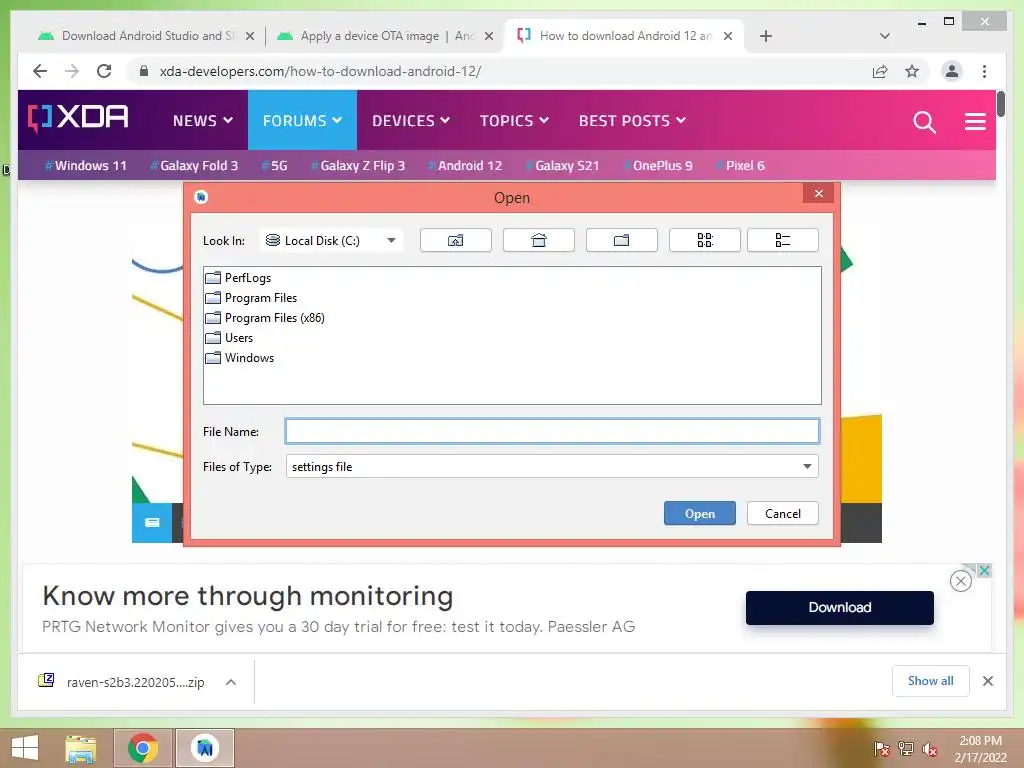Image resolution: width=1024 pixels, height=768 pixels.
Task: Click the File Name input field
Action: tap(552, 431)
